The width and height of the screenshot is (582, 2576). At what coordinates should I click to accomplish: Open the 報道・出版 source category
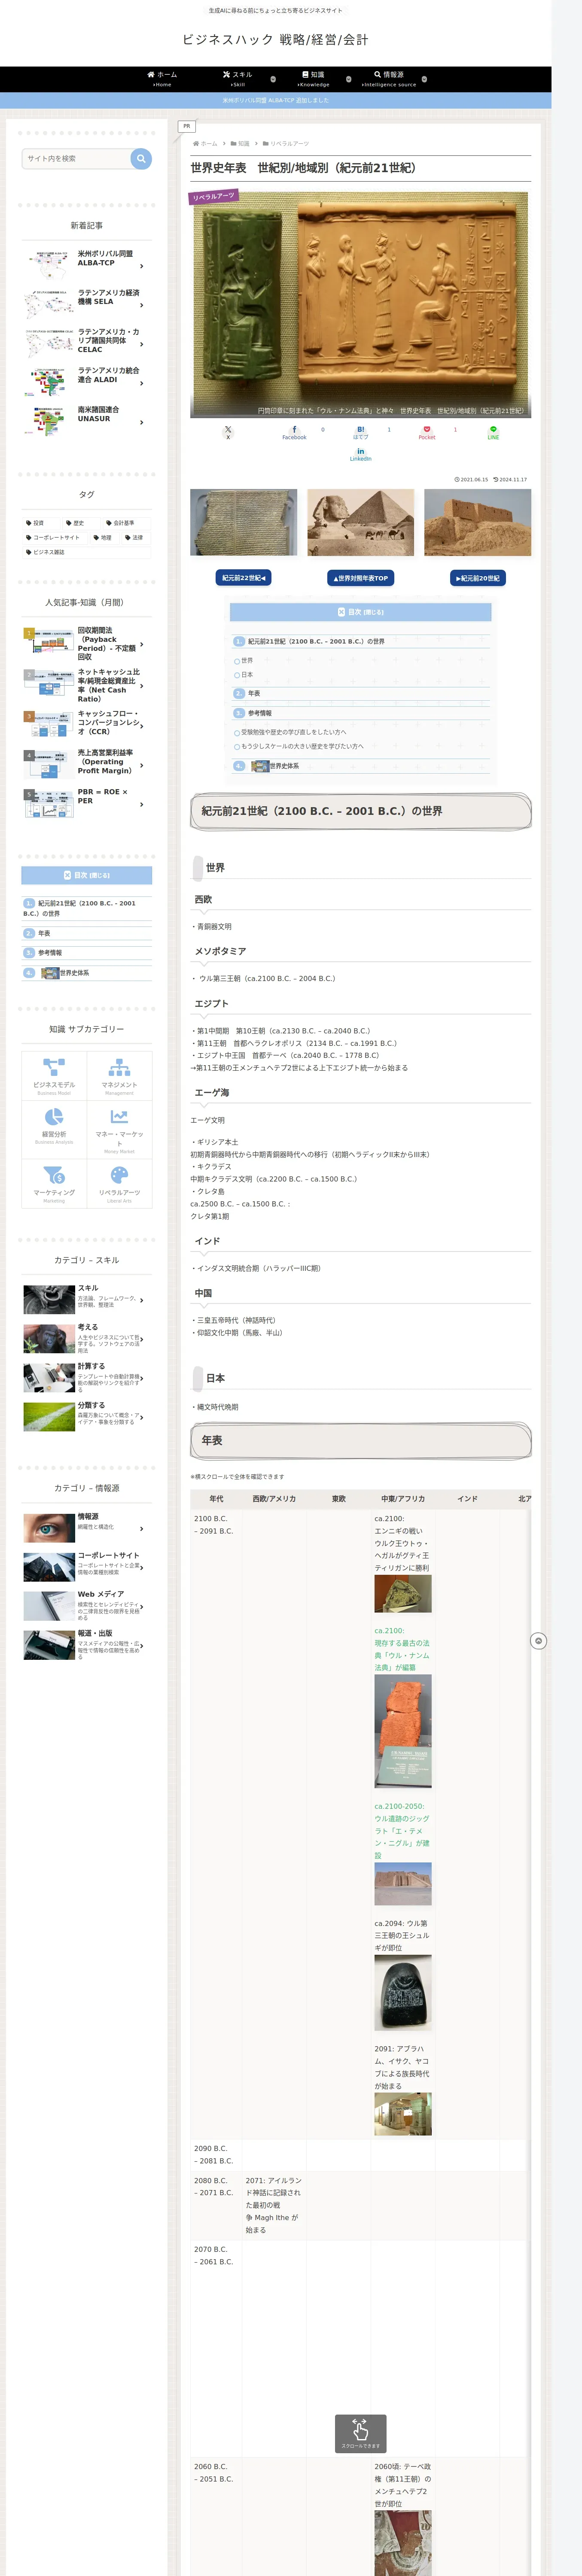click(x=87, y=1645)
